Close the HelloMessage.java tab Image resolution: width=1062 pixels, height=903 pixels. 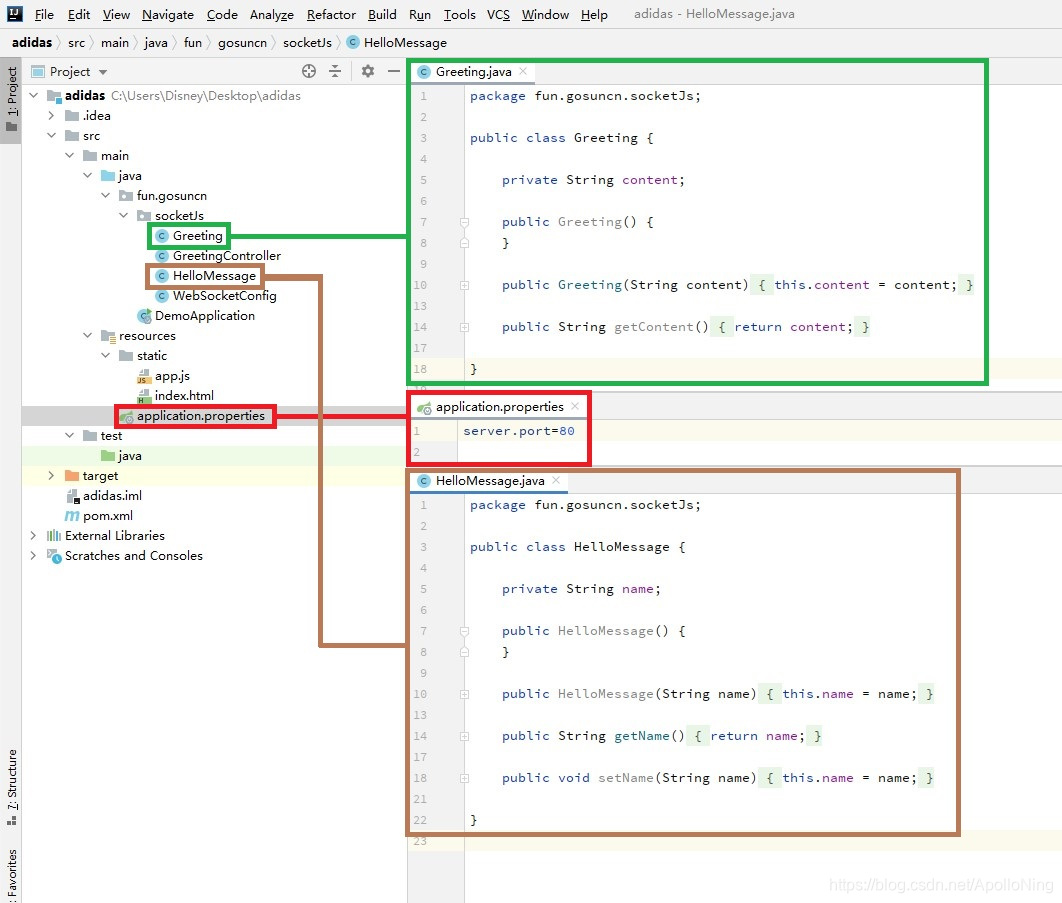click(x=556, y=480)
